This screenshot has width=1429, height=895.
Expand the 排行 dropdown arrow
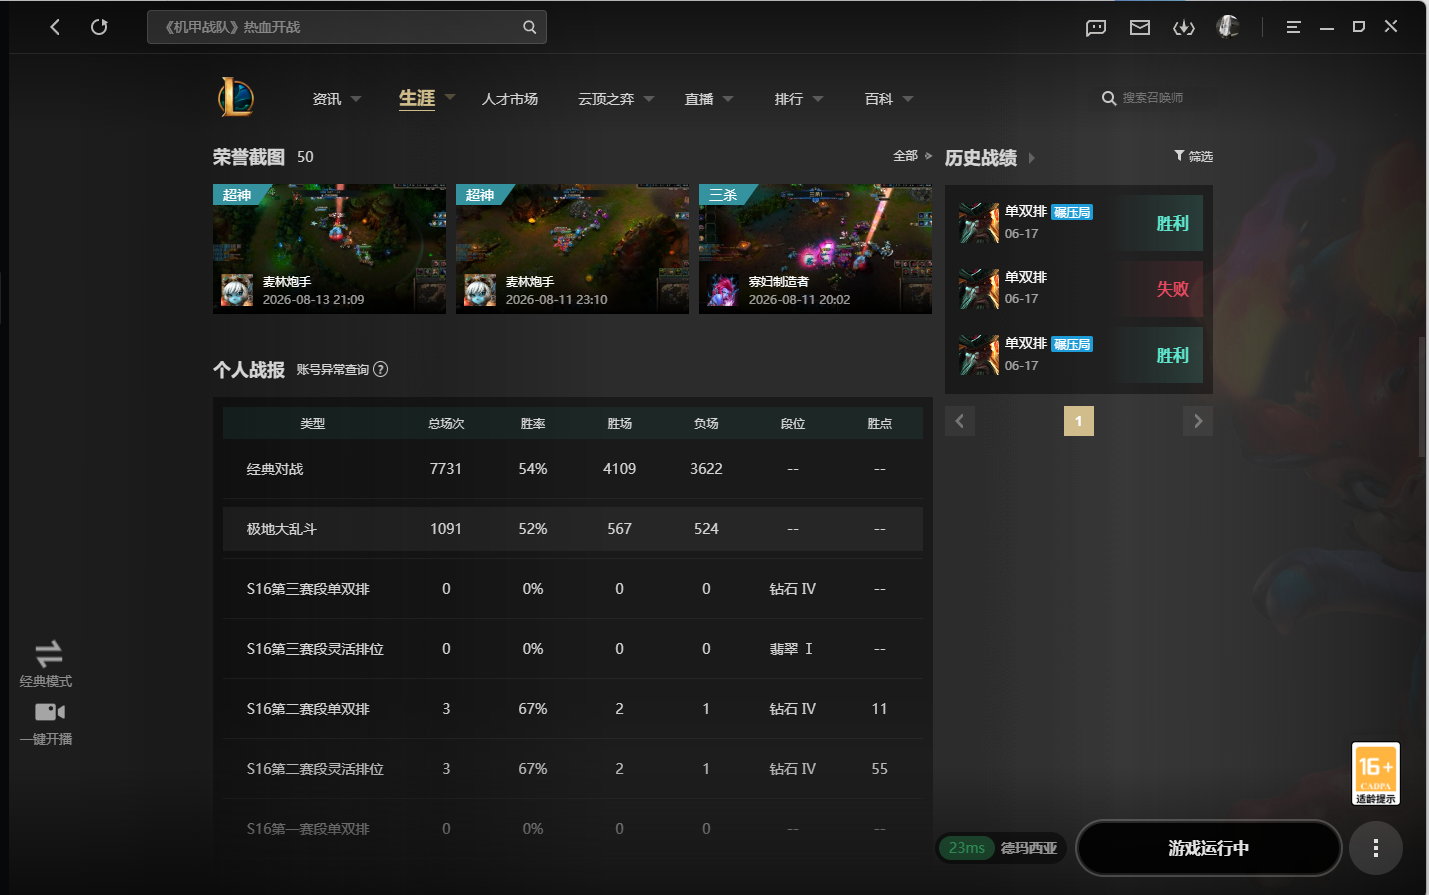(x=818, y=99)
